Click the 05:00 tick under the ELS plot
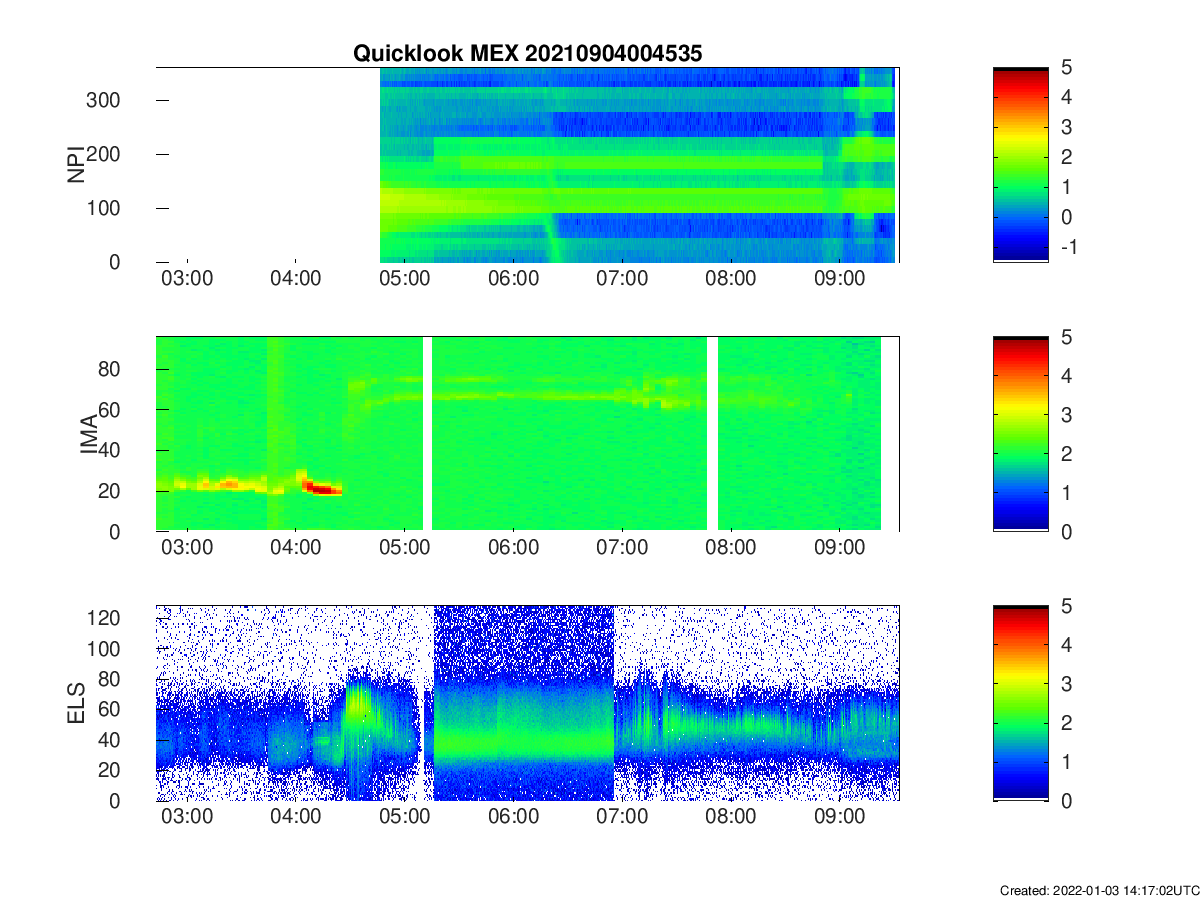Screen dimensions: 1200x900 (x=405, y=818)
